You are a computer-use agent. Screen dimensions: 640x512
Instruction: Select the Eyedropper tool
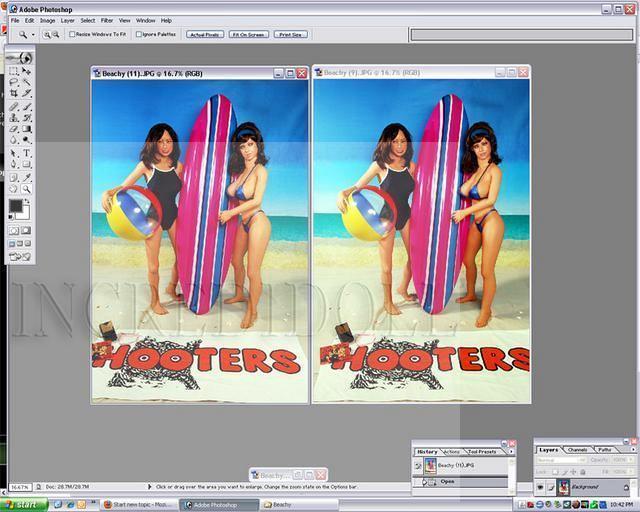(x=26, y=178)
